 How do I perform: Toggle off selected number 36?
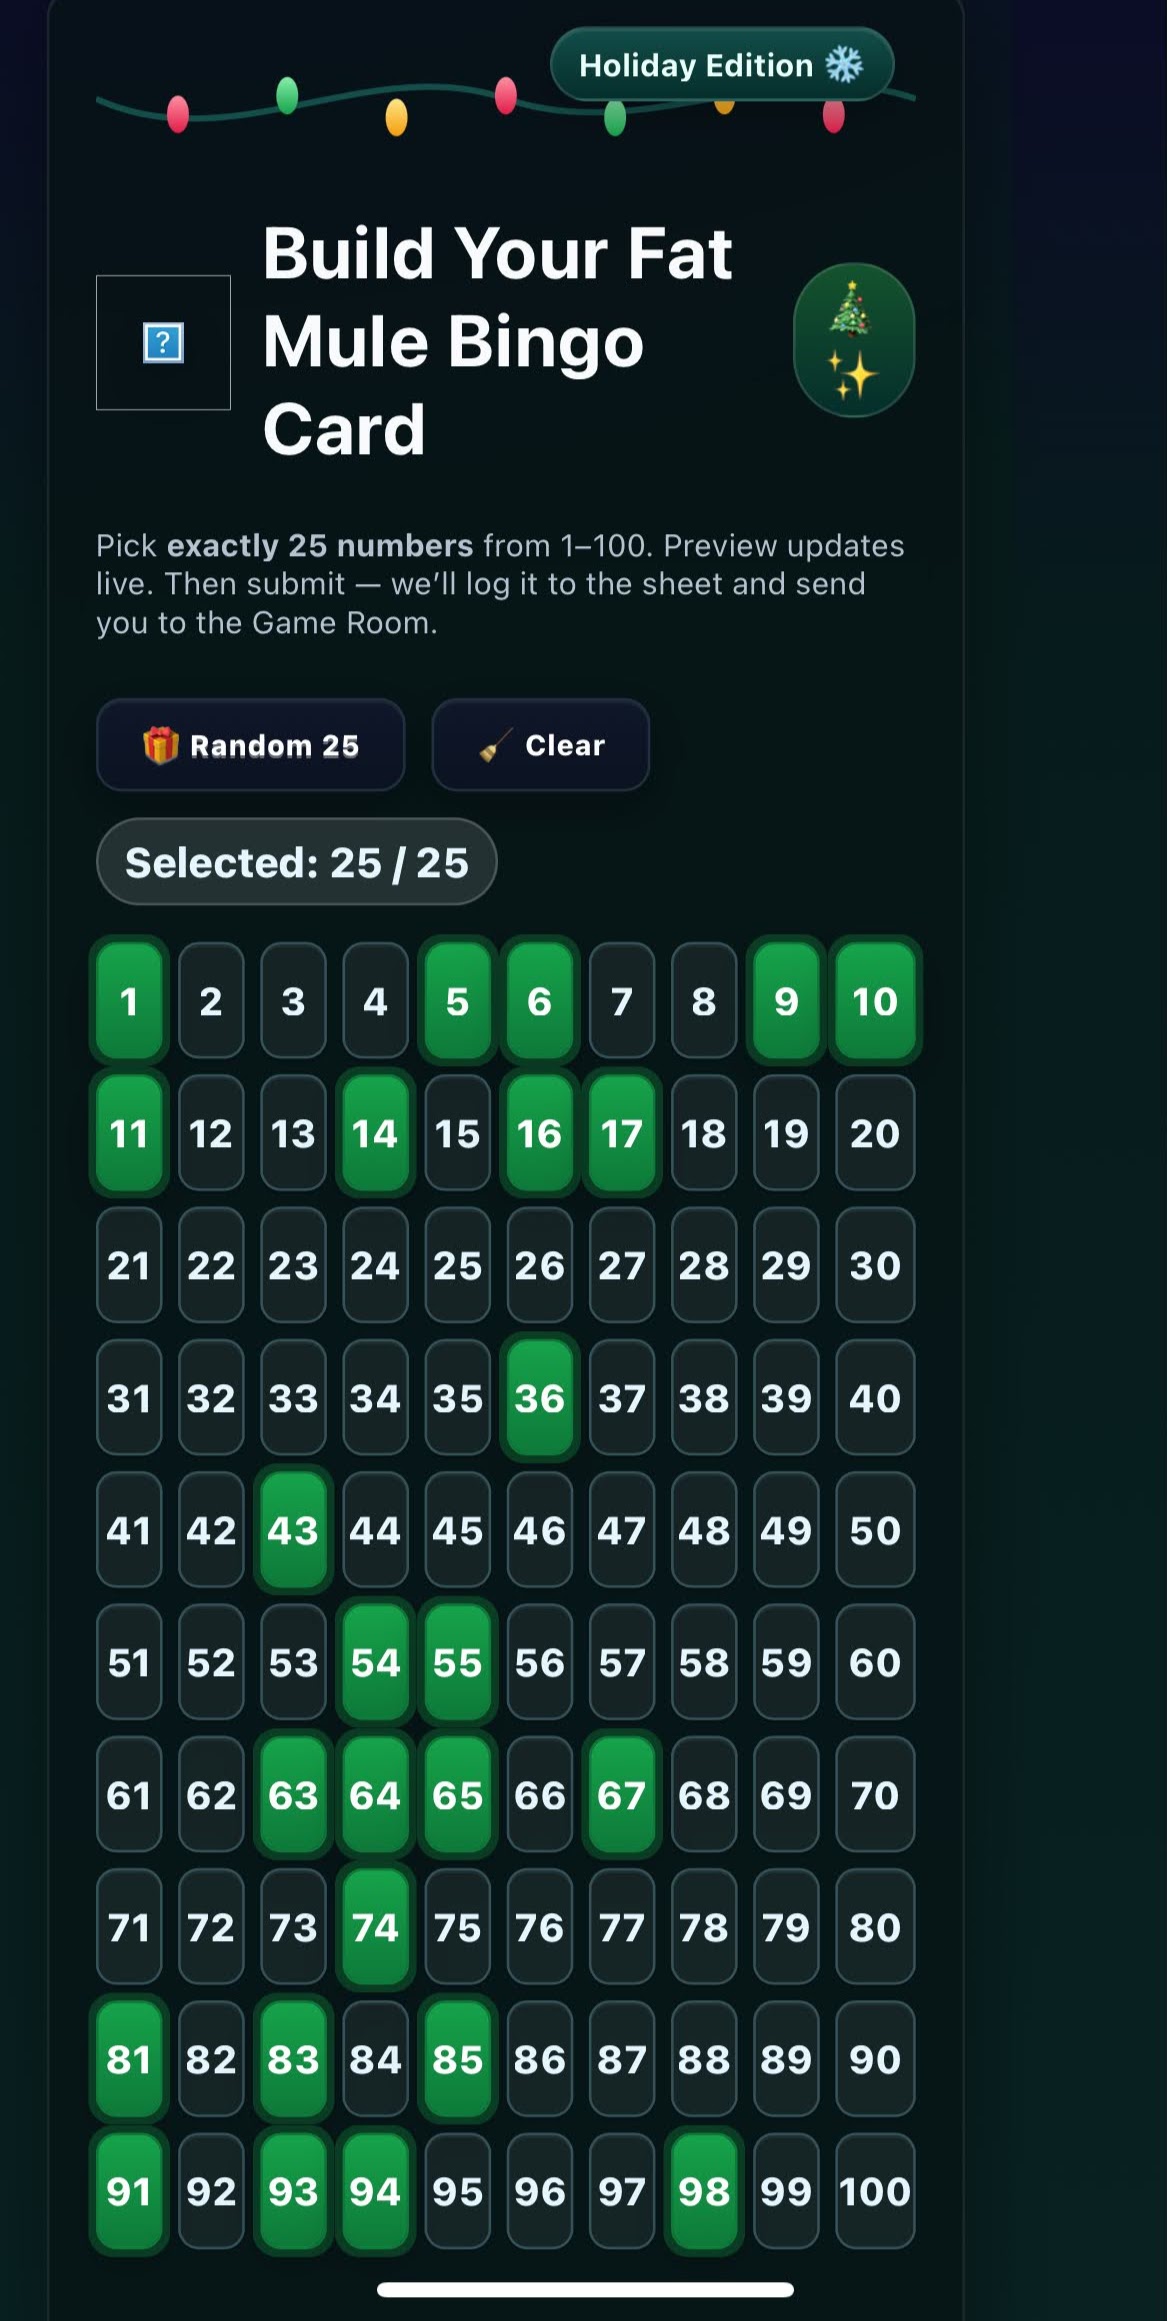point(539,1398)
